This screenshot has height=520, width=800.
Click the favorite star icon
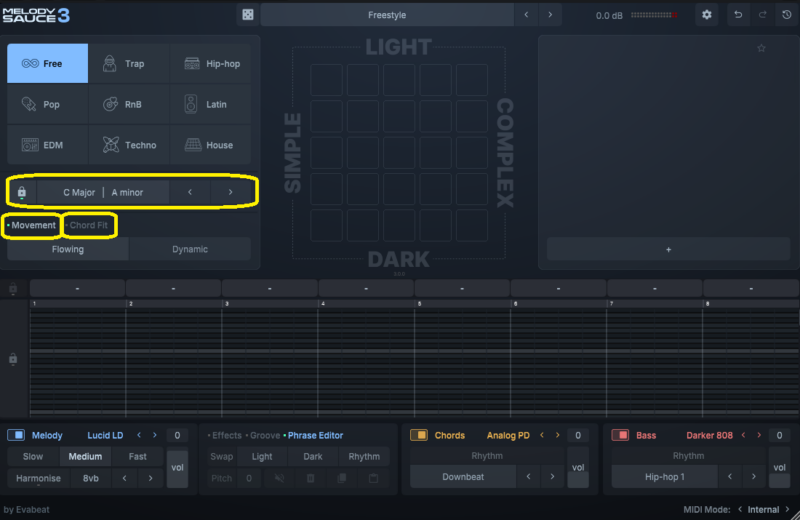[761, 48]
